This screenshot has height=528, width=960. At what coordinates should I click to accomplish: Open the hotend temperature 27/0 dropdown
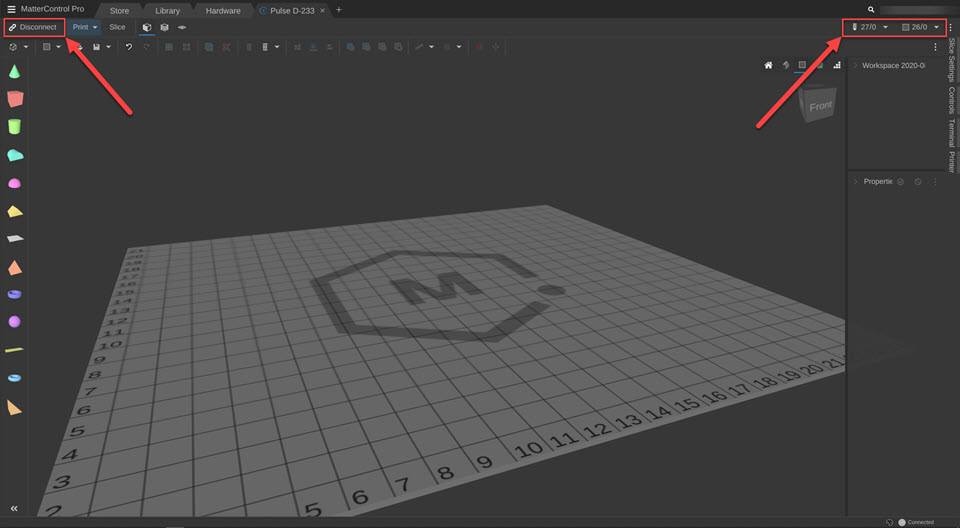point(885,27)
